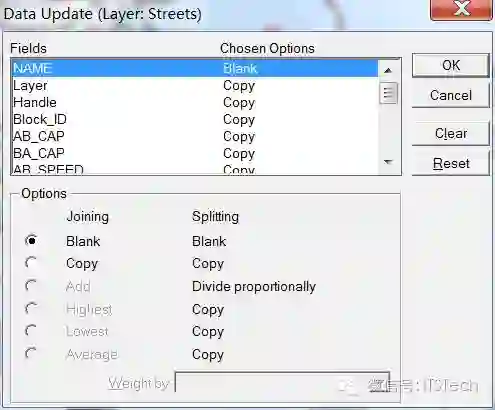Click the Cancel button

coord(451,95)
